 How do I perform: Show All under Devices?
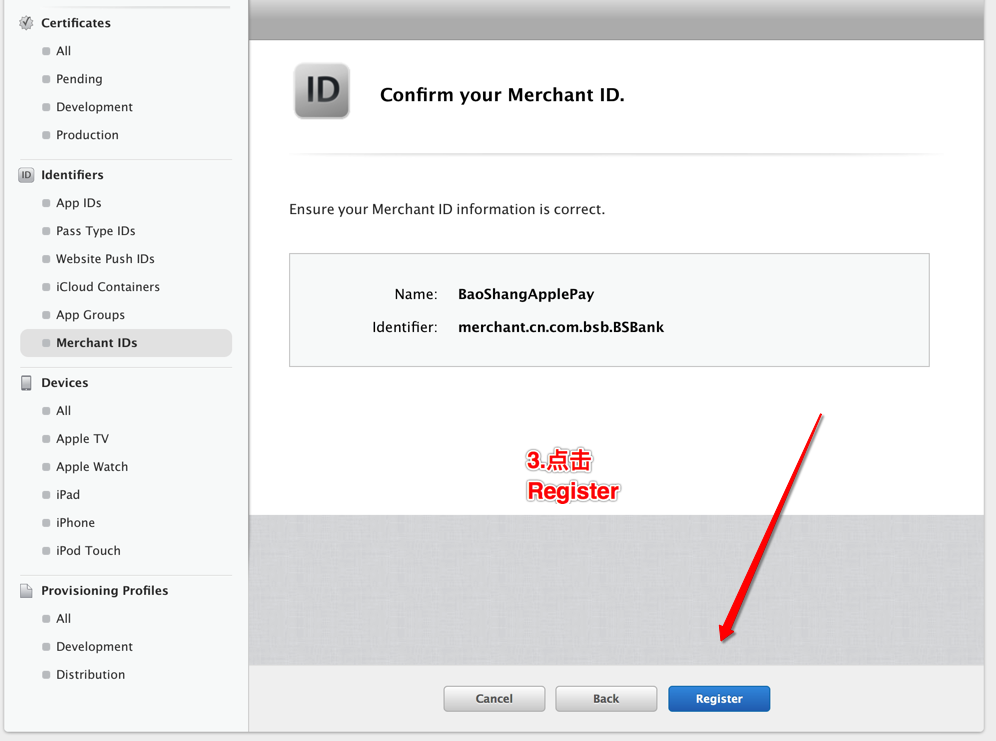[64, 411]
